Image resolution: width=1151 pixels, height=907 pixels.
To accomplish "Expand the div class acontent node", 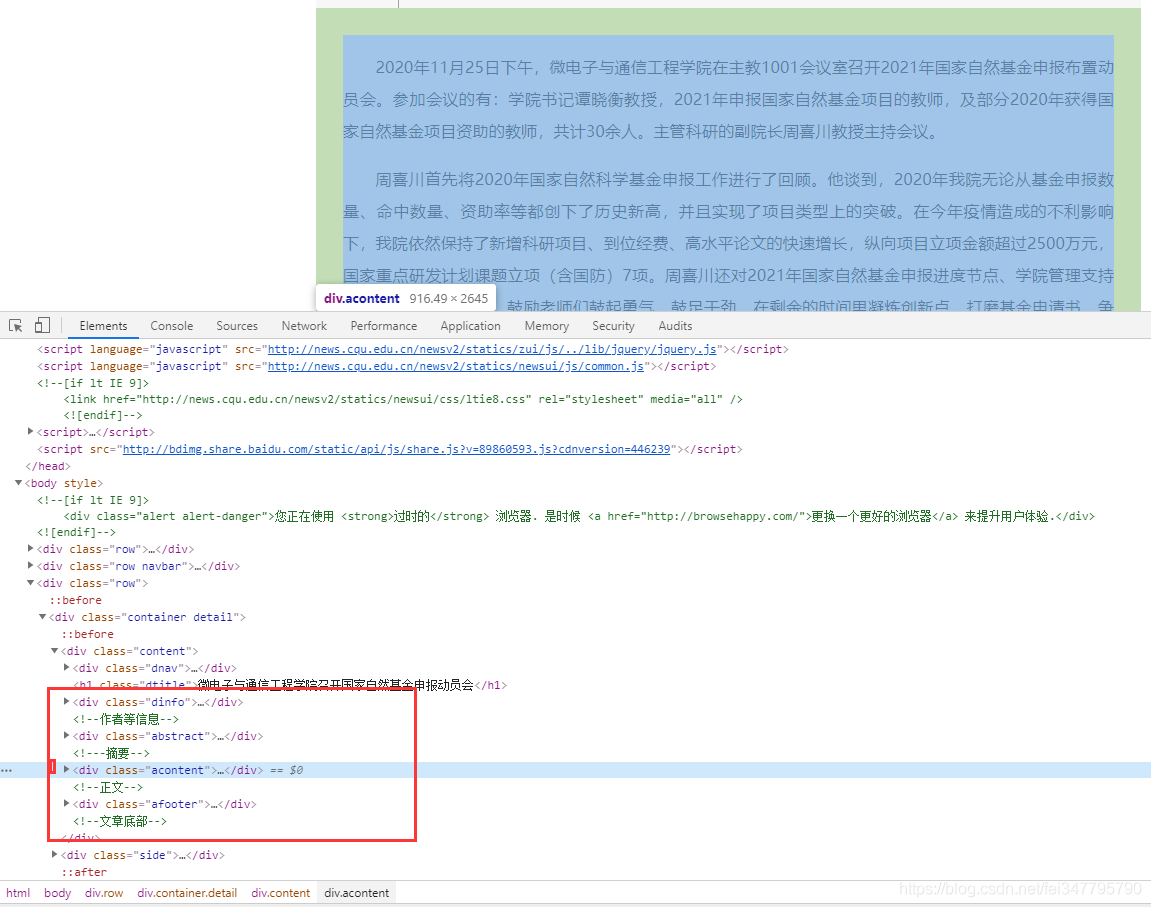I will click(66, 769).
